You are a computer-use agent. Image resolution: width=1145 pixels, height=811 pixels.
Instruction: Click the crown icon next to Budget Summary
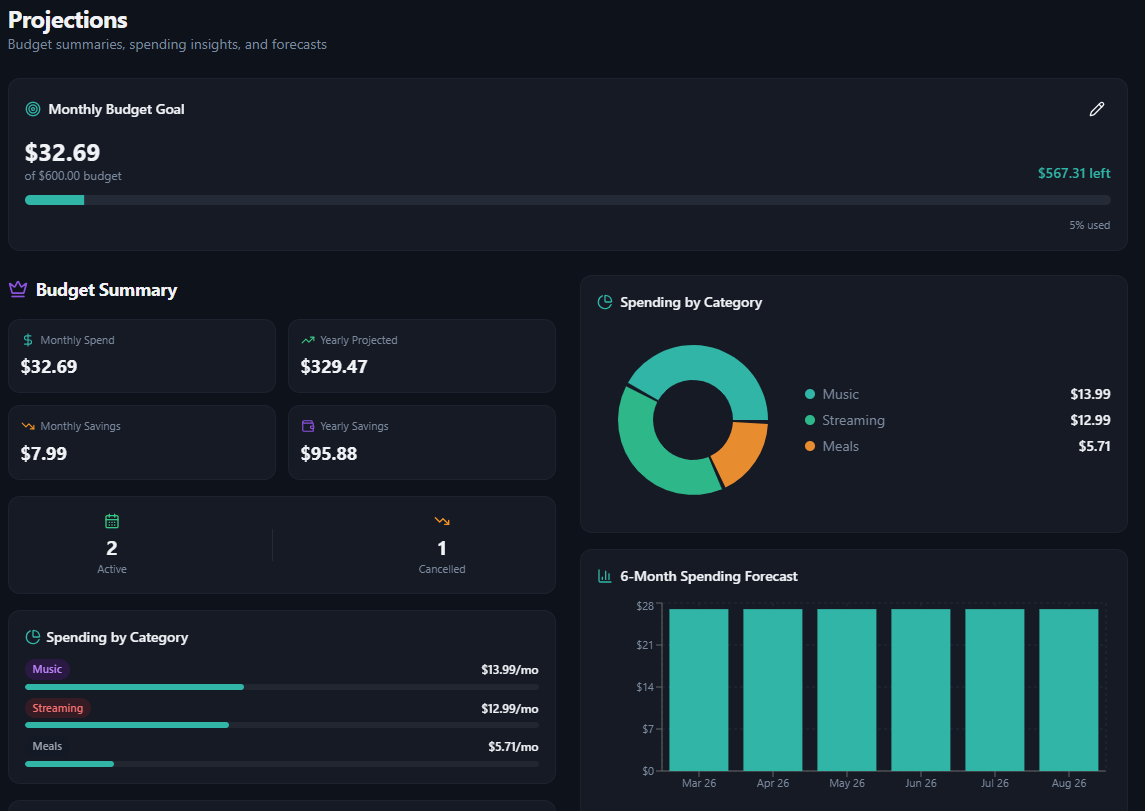coord(17,289)
